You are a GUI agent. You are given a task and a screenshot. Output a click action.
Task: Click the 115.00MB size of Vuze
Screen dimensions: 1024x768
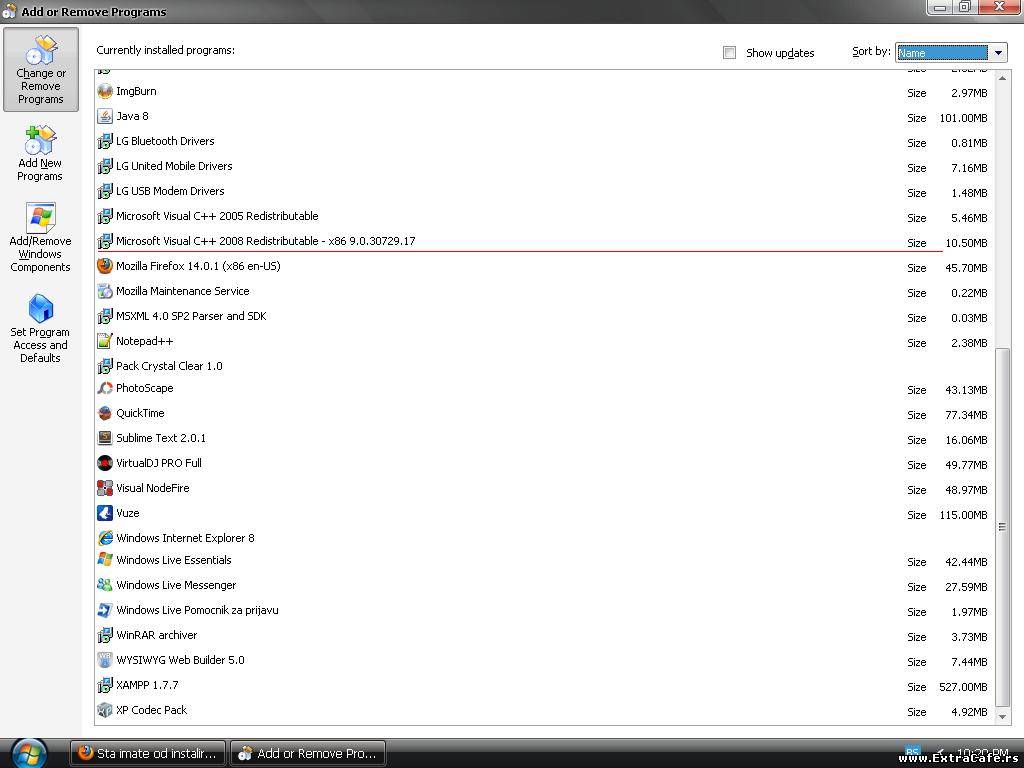pos(963,515)
